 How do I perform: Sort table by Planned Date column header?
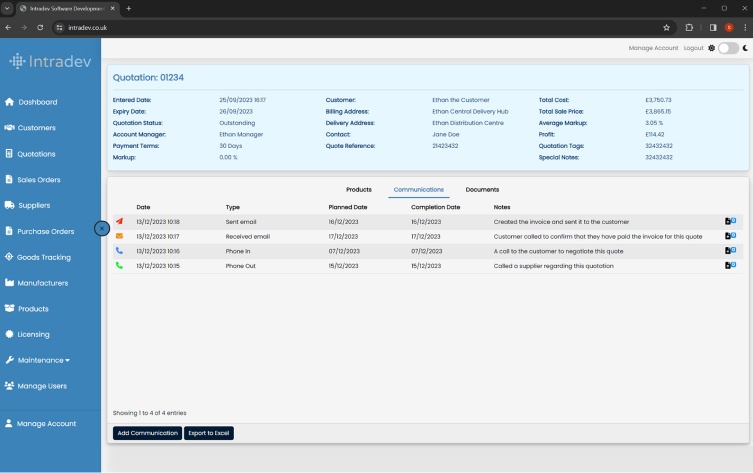[x=348, y=207]
